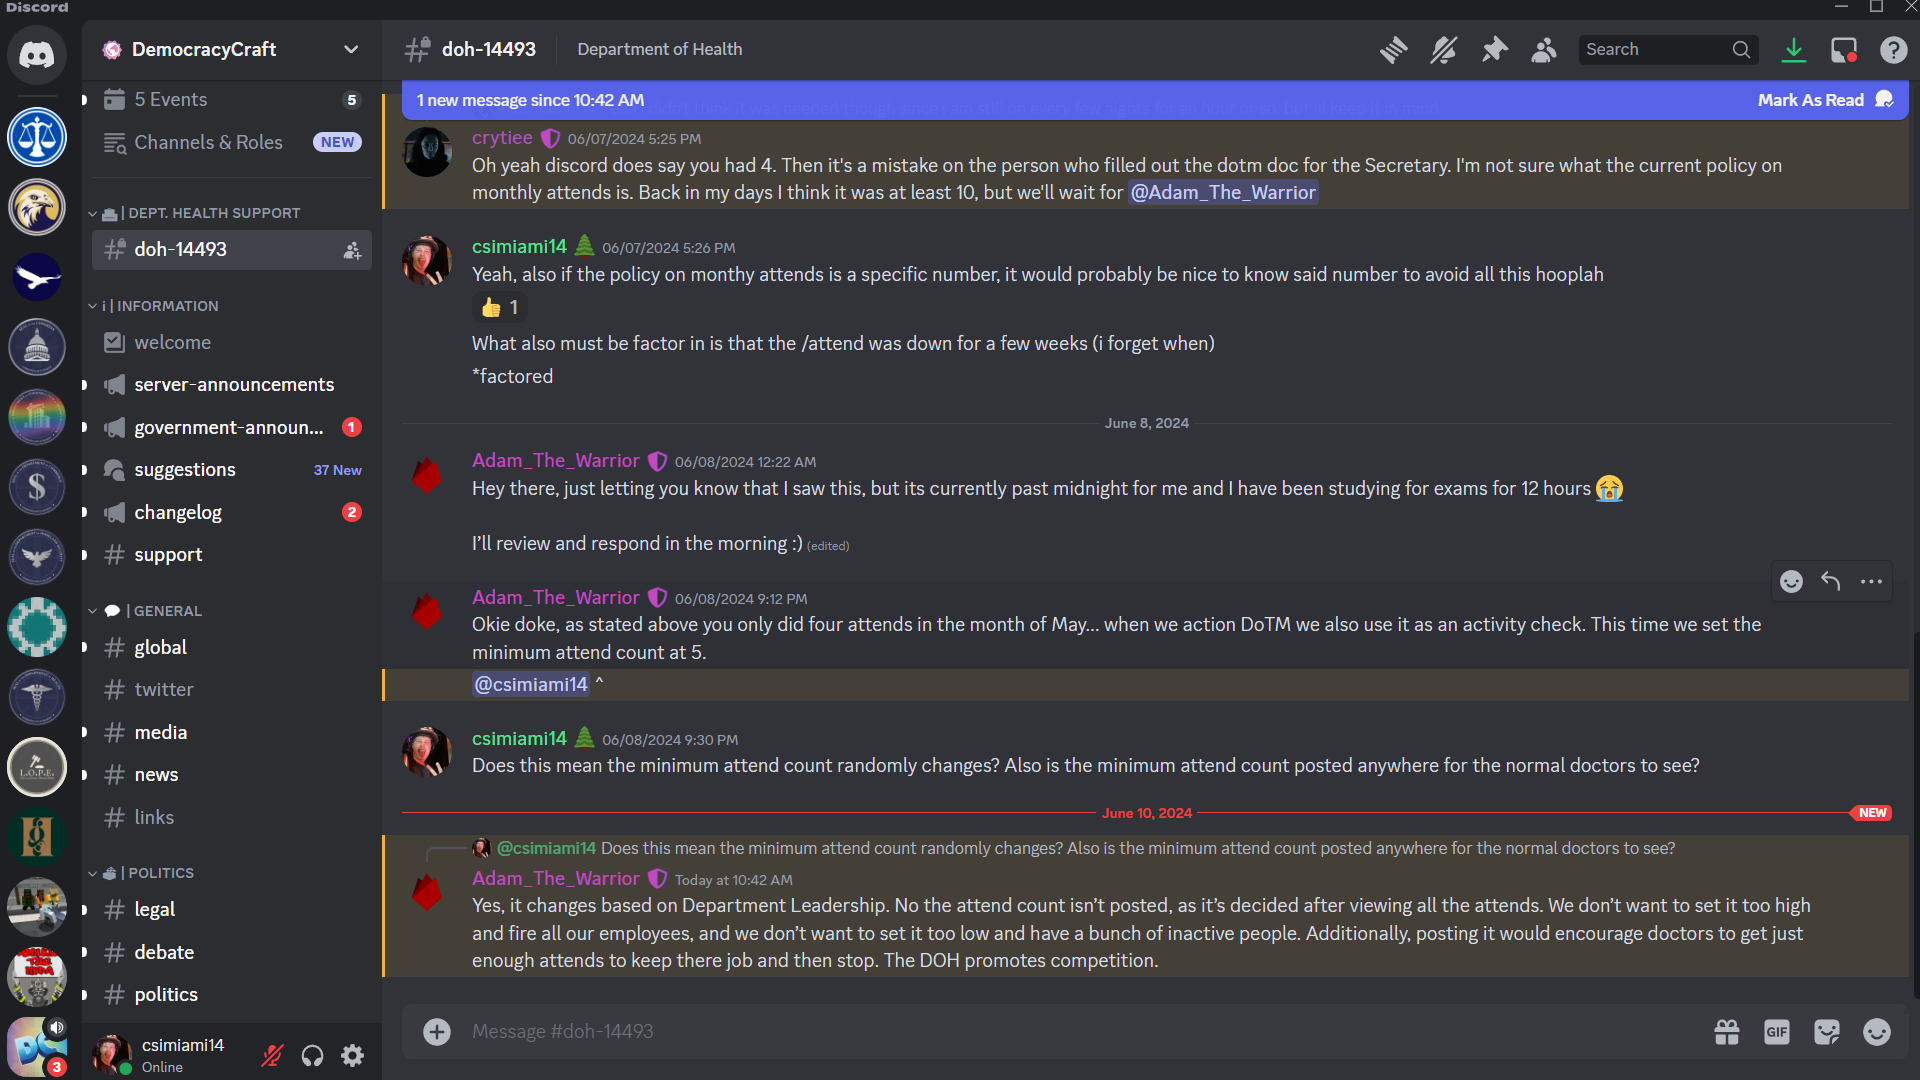The width and height of the screenshot is (1920, 1080).
Task: Toggle the member list icon
Action: pos(1544,50)
